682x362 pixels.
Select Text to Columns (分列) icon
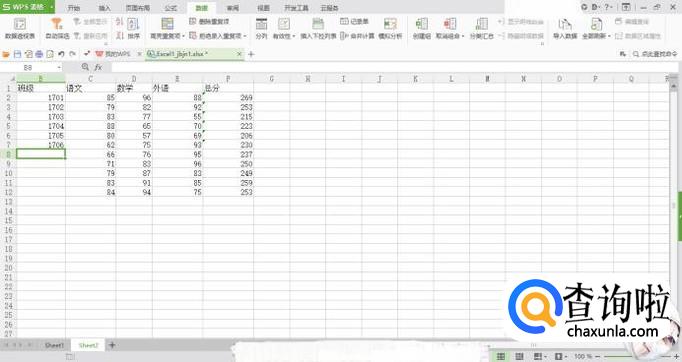click(261, 29)
